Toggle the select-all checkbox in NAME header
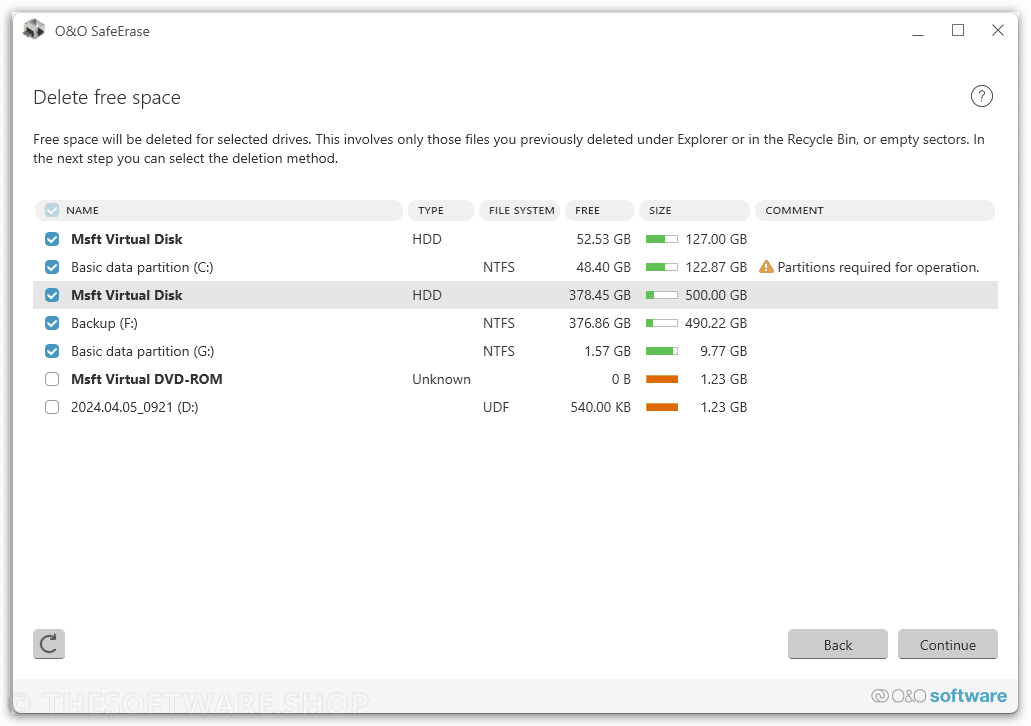 coord(52,210)
